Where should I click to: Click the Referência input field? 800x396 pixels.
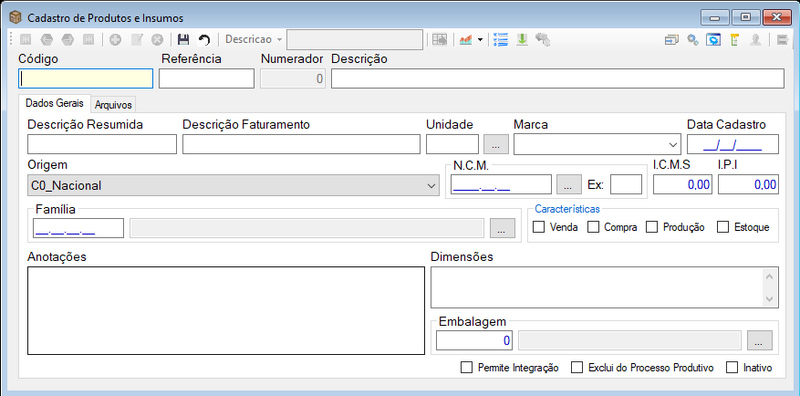coord(207,79)
